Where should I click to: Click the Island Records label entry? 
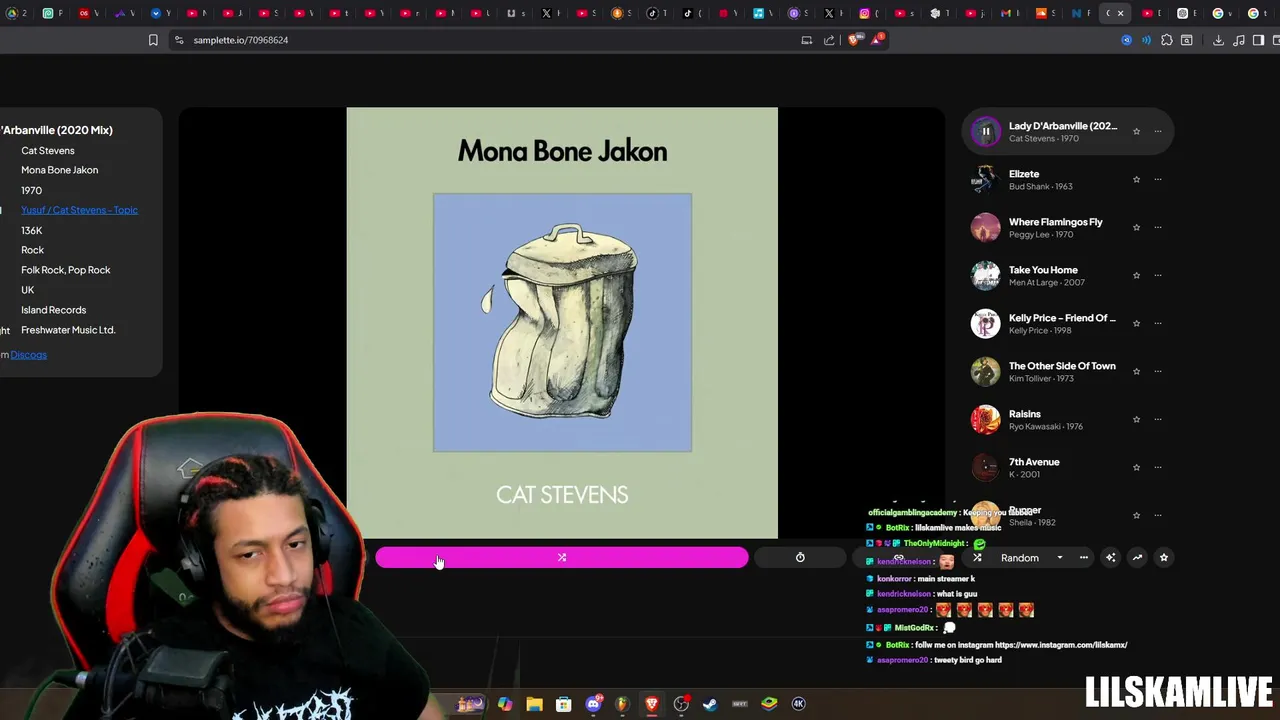[53, 310]
